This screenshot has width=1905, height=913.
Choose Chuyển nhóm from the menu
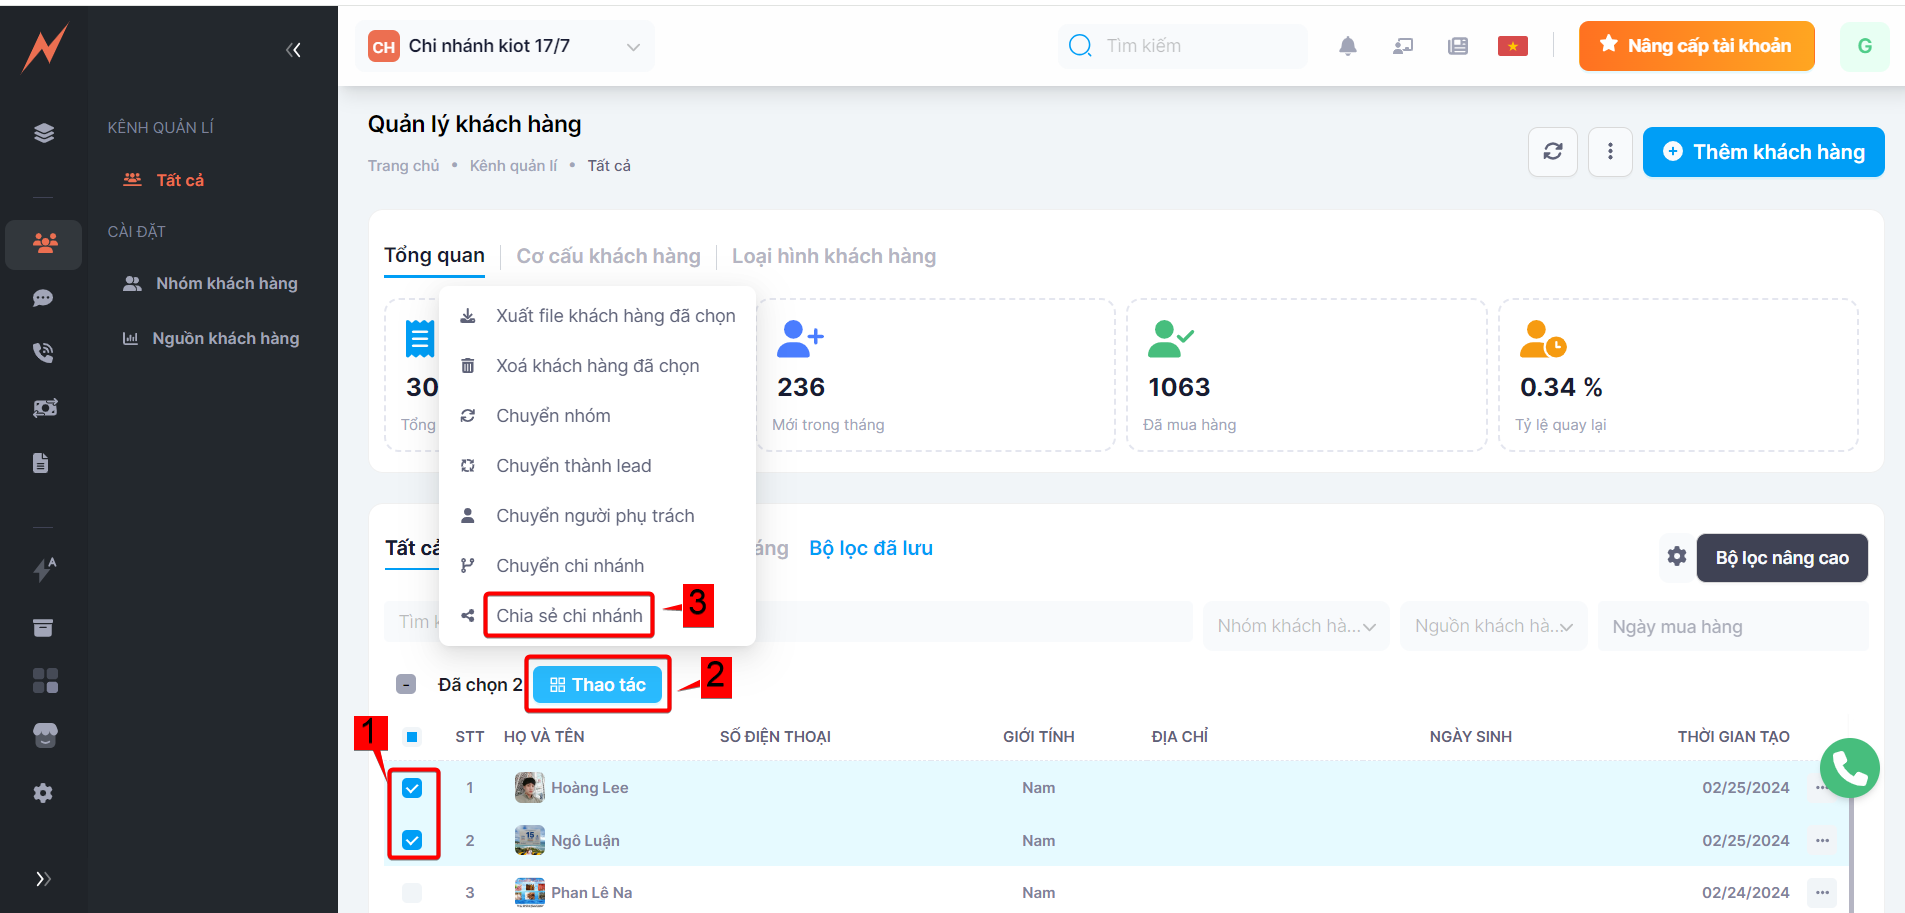click(x=553, y=416)
